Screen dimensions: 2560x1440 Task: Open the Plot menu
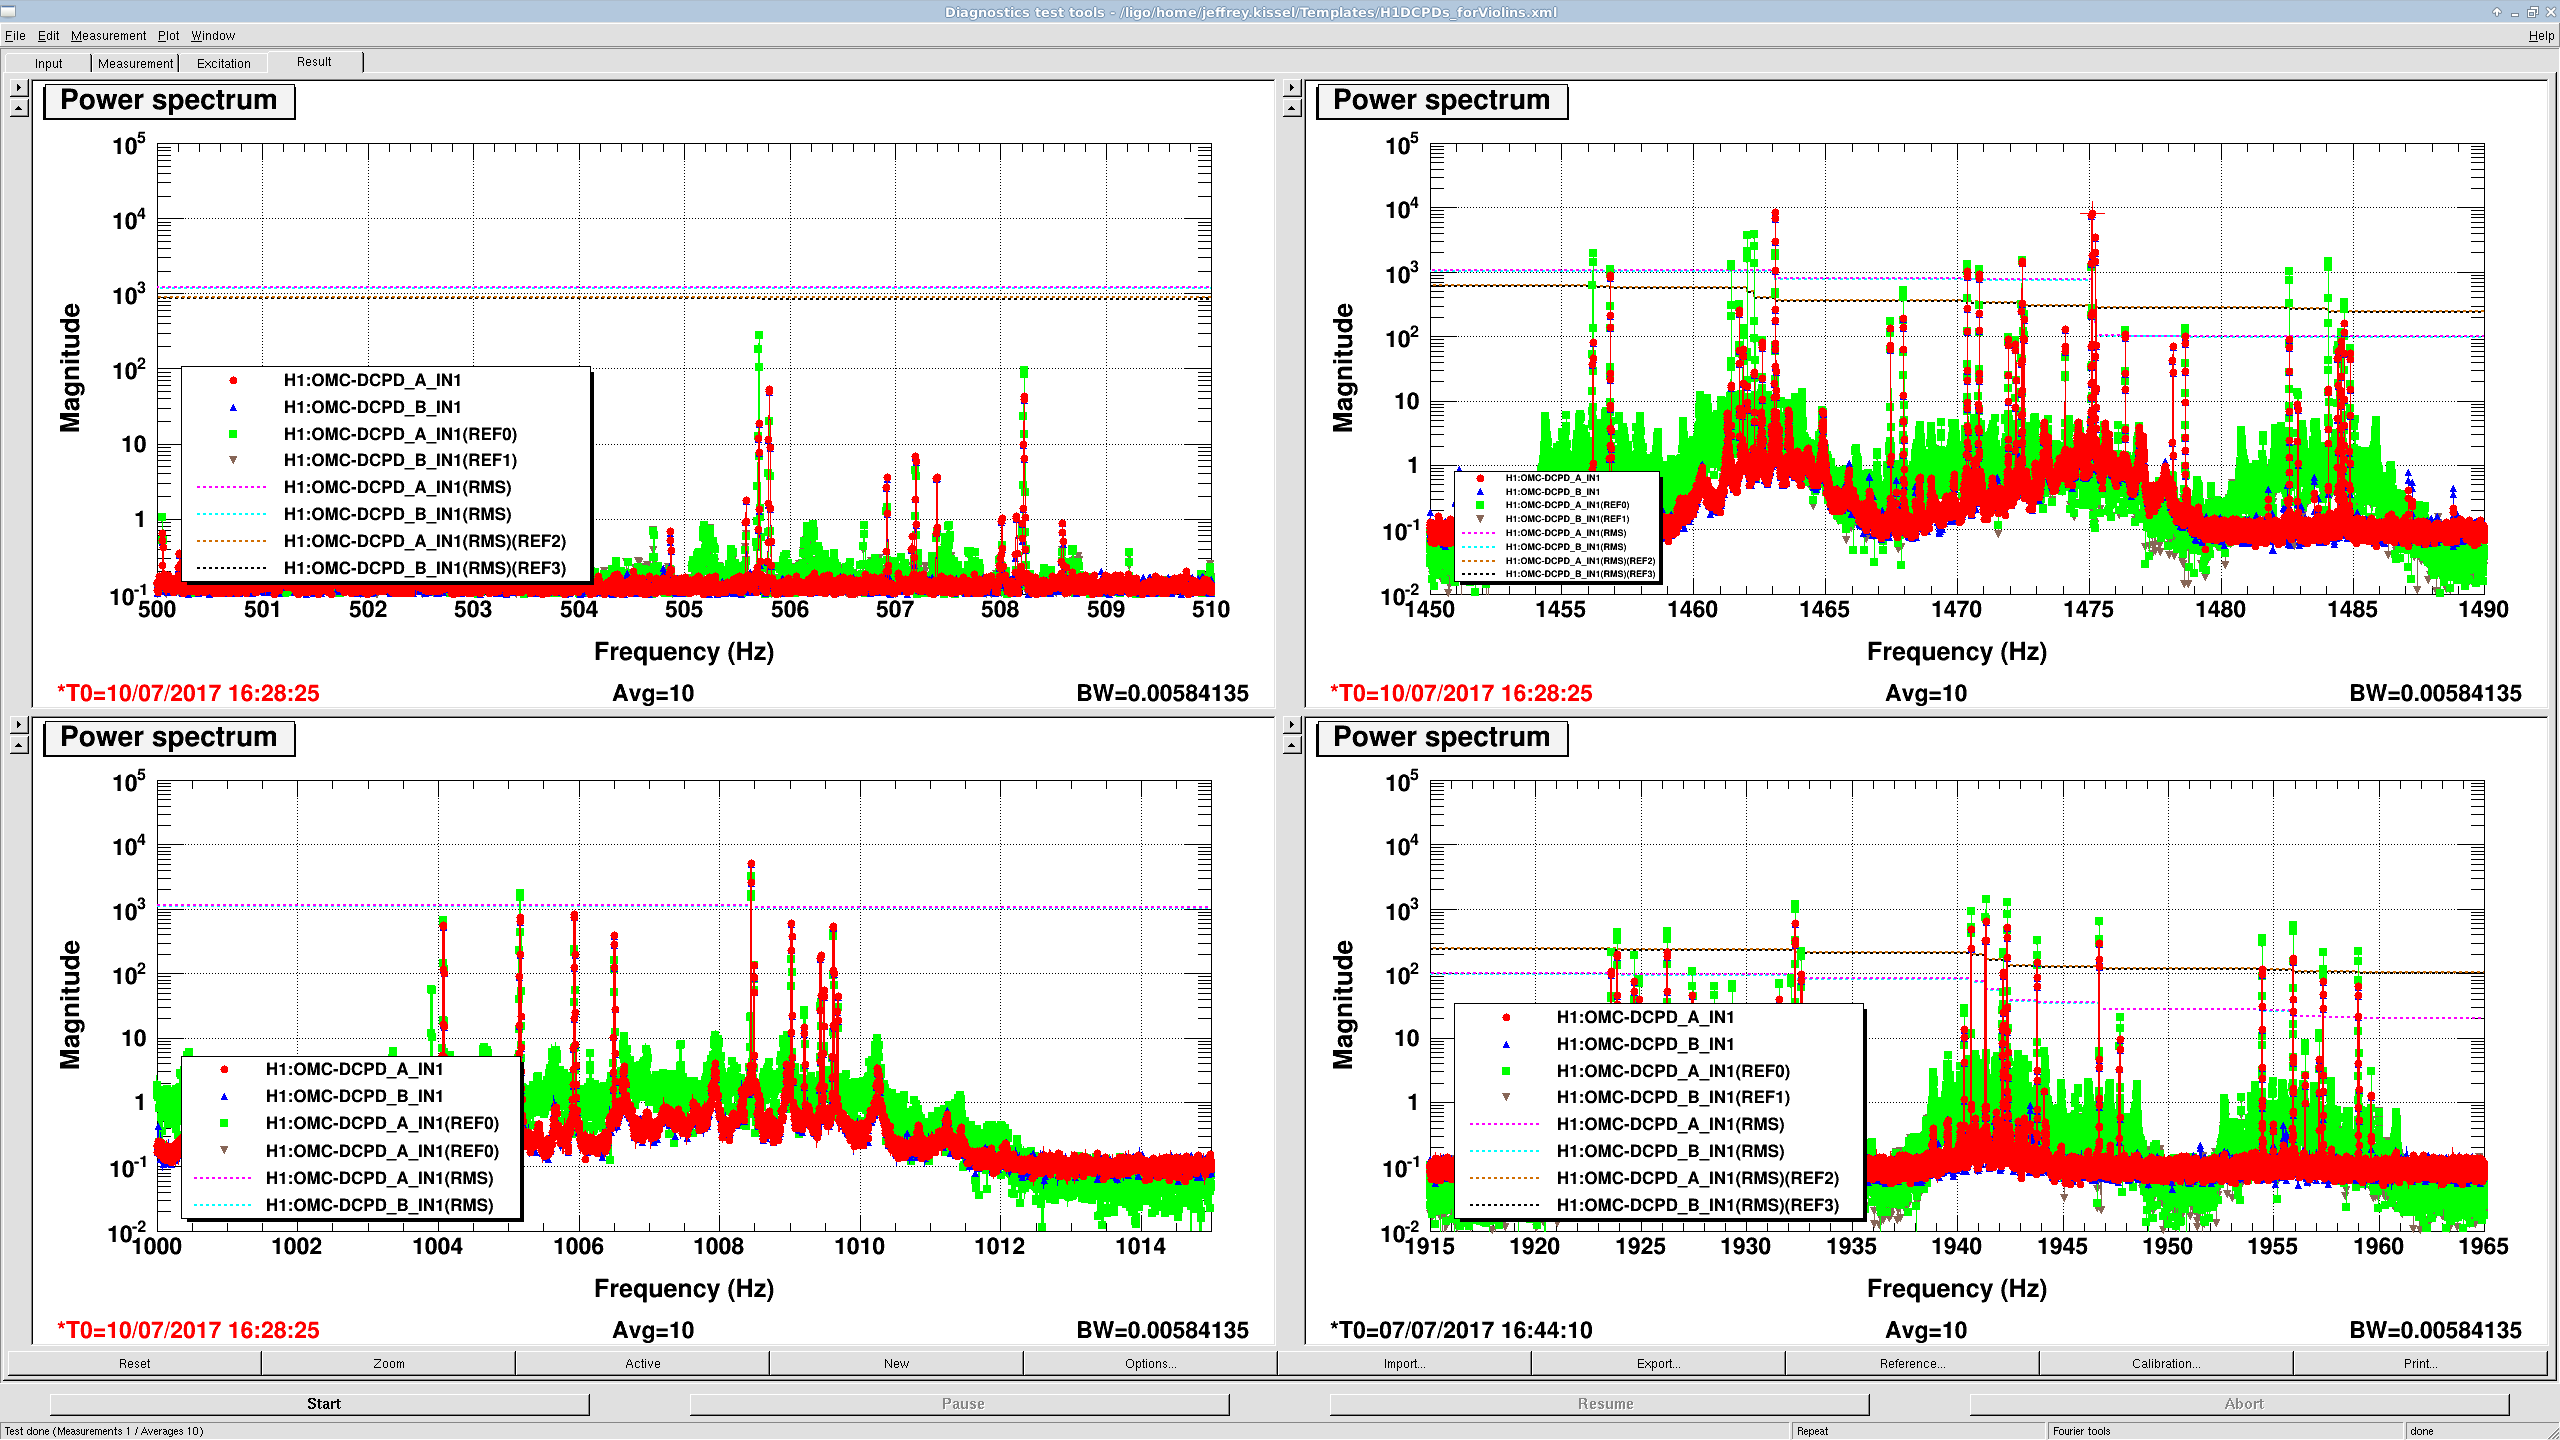168,36
